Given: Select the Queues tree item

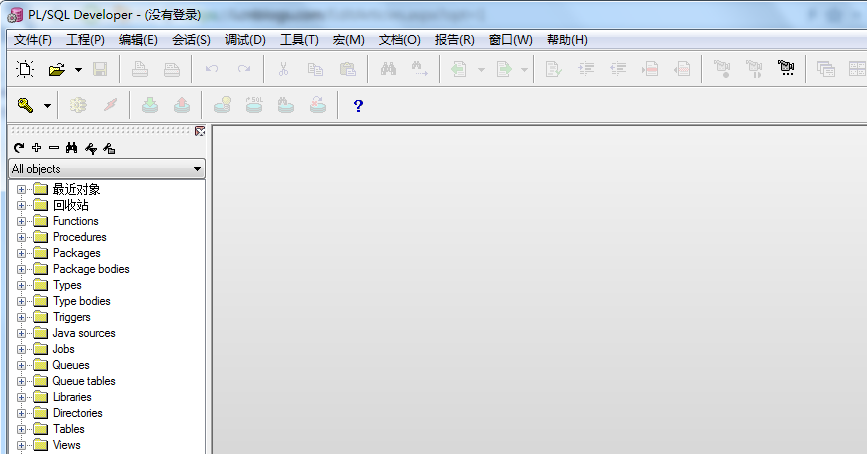Looking at the screenshot, I should [71, 366].
